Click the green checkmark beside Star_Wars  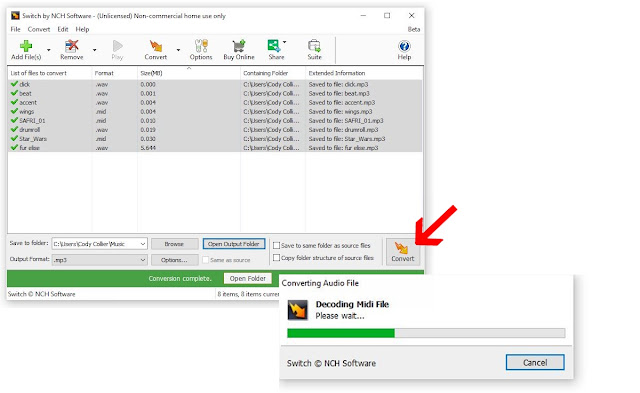point(14,138)
